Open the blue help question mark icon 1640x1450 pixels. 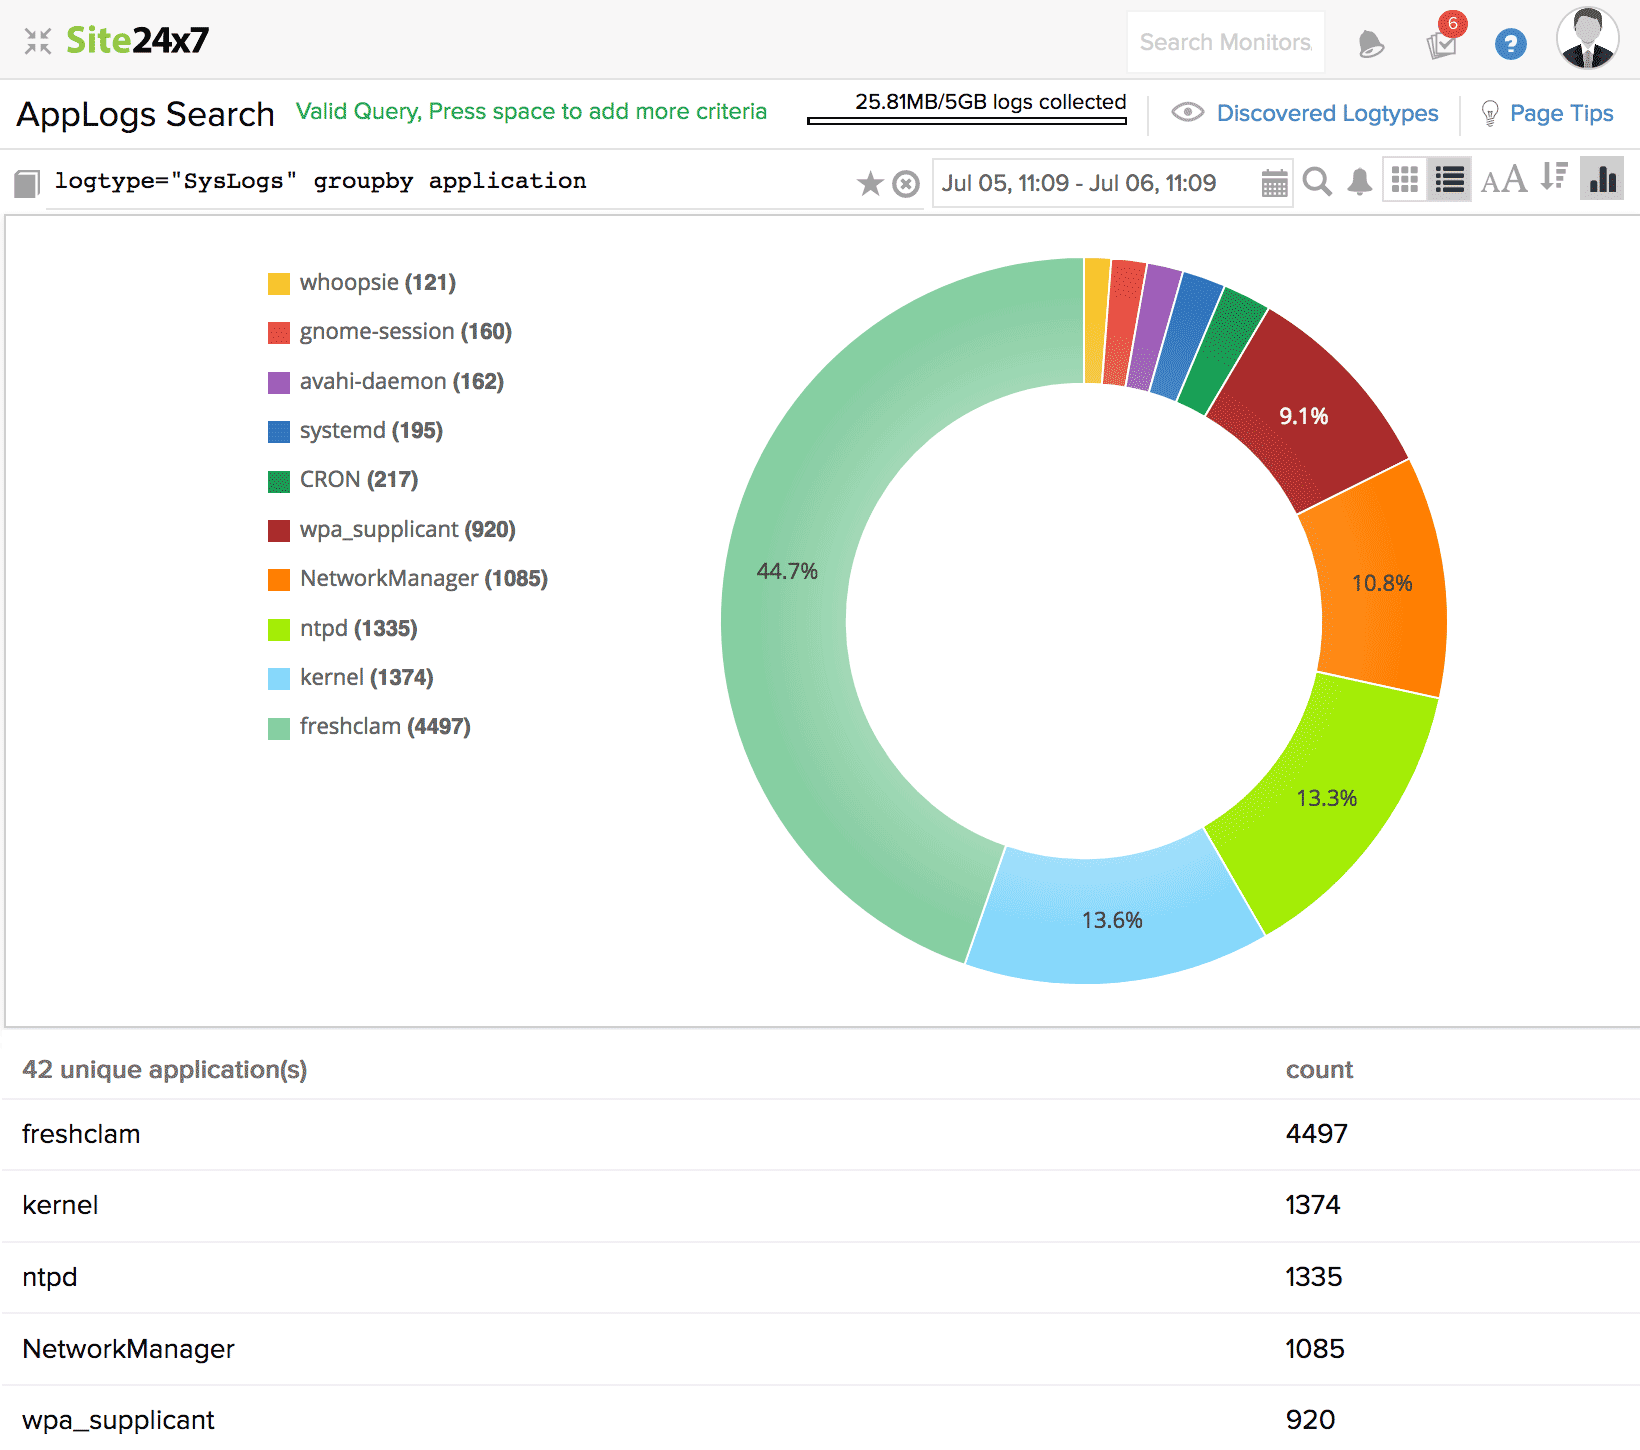click(x=1510, y=44)
